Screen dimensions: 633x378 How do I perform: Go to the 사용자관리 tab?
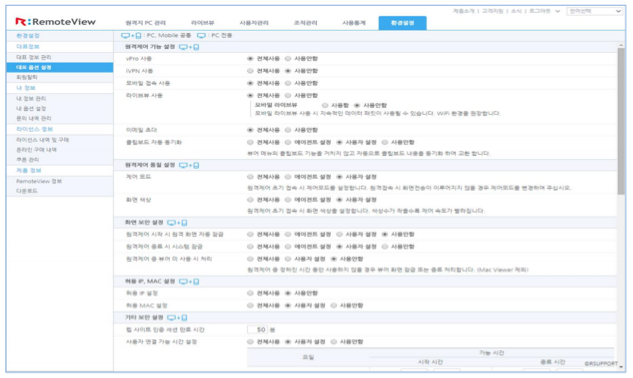click(x=254, y=23)
